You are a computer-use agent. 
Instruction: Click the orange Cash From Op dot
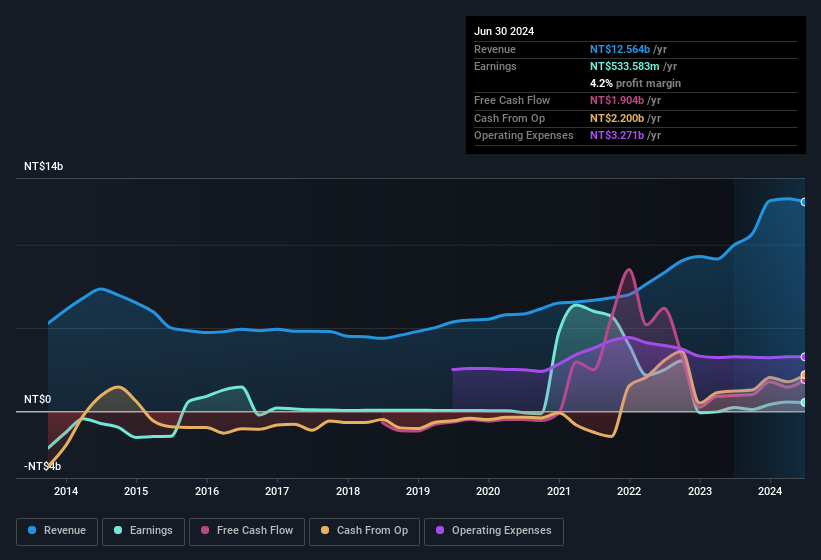326,531
